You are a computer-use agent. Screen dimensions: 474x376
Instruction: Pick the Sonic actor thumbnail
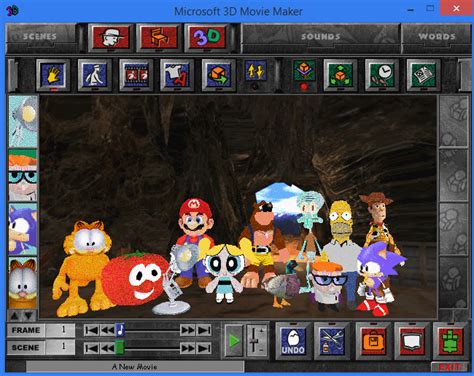[23, 229]
